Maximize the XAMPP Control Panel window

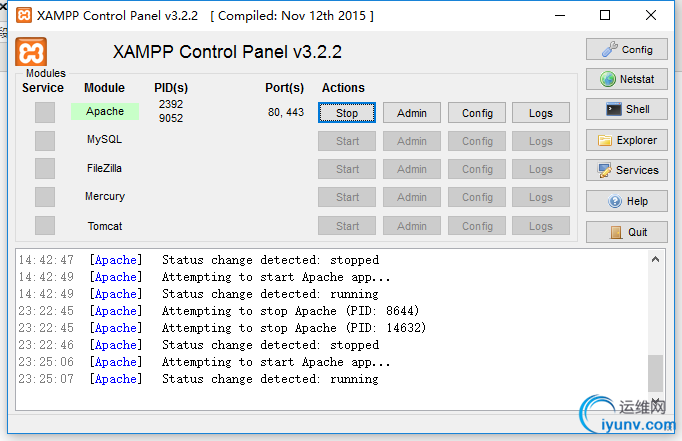[605, 16]
